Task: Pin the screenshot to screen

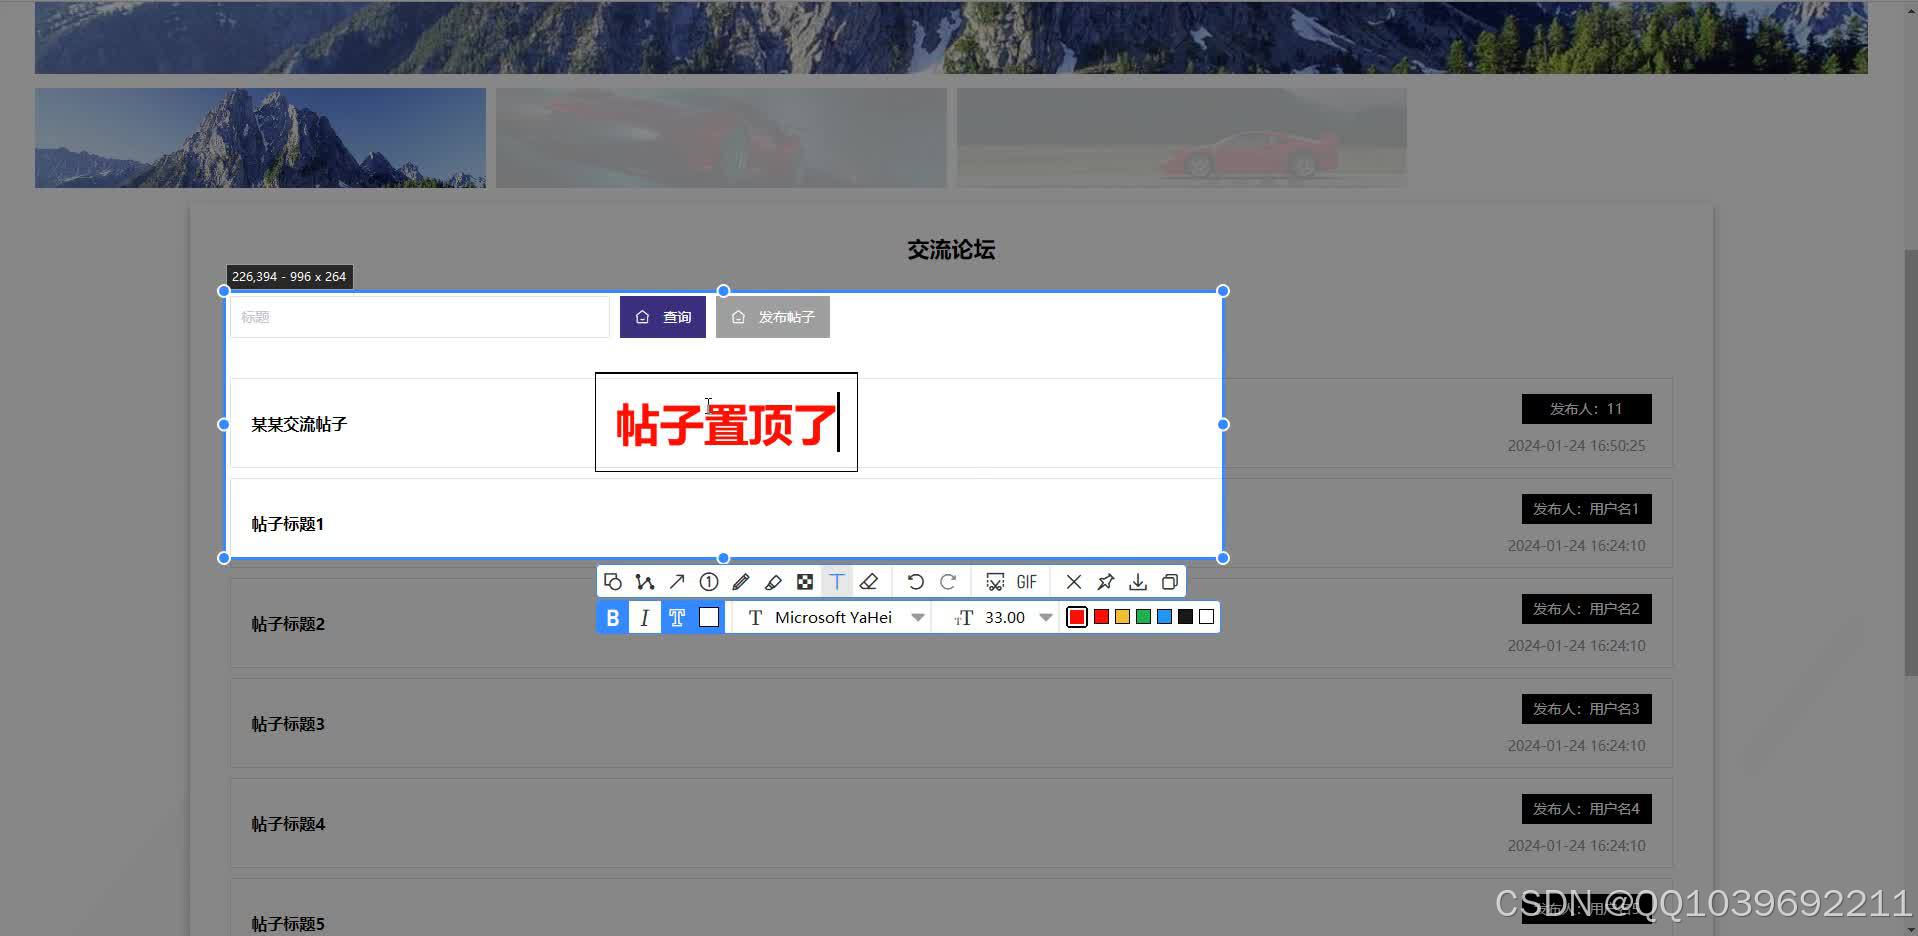Action: coord(1105,581)
